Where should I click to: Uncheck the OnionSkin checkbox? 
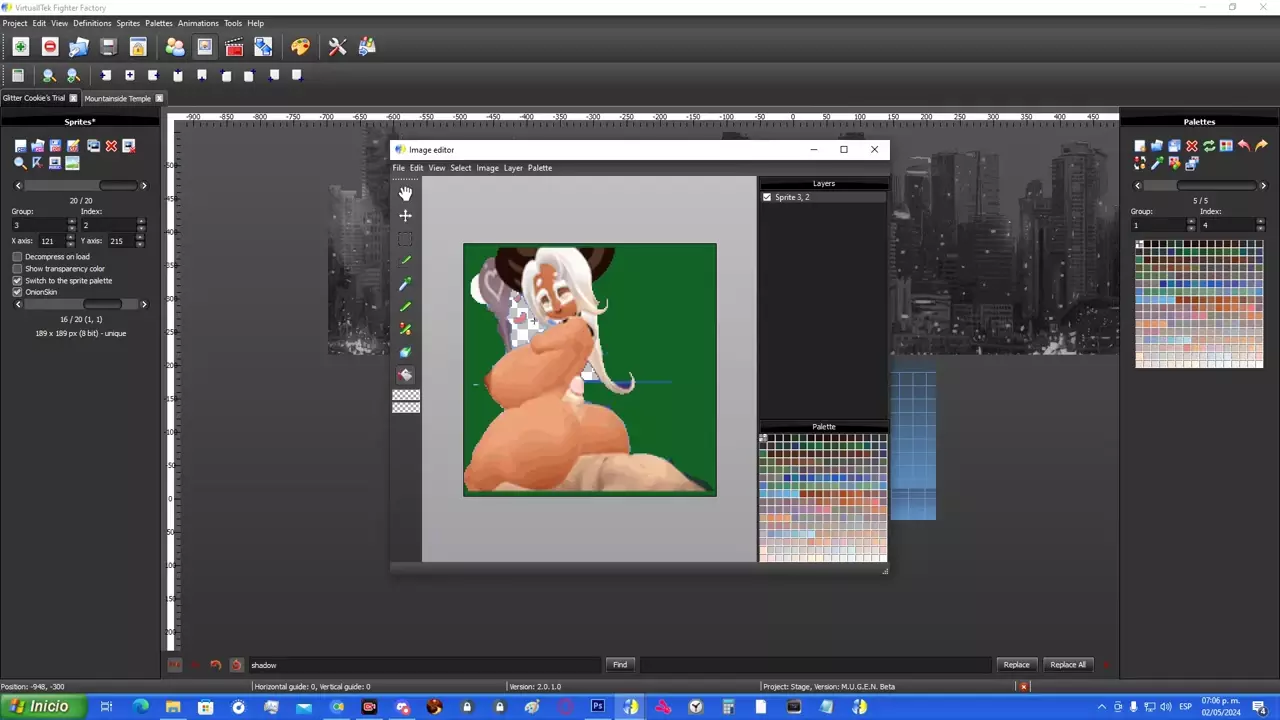17,292
